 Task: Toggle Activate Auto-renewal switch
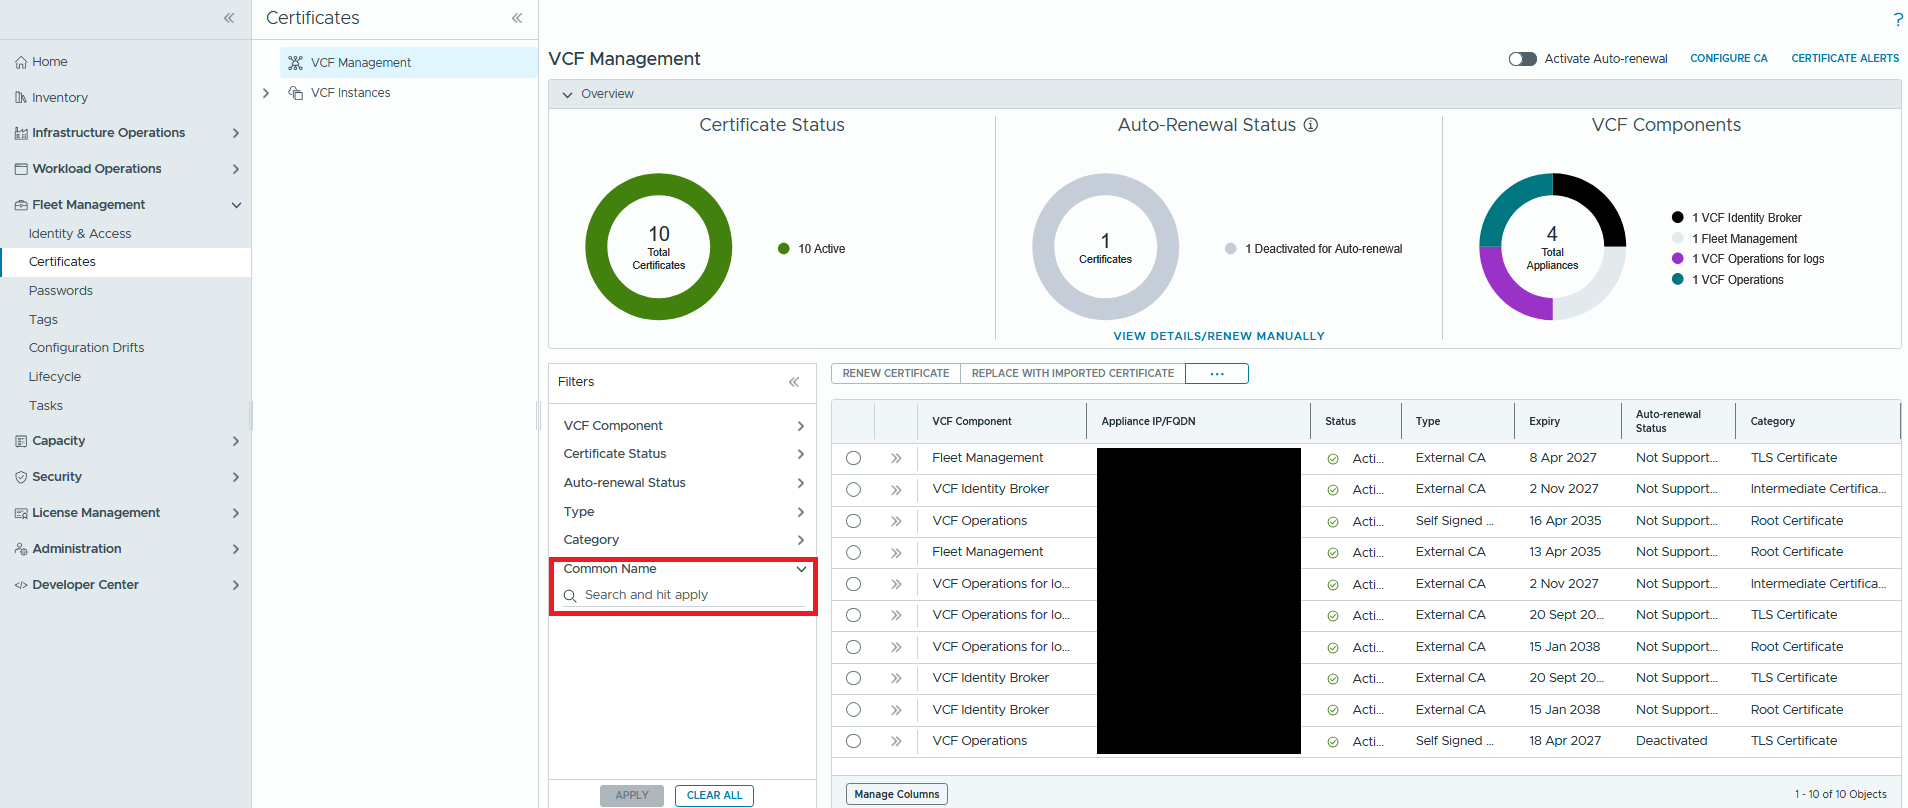coord(1522,59)
